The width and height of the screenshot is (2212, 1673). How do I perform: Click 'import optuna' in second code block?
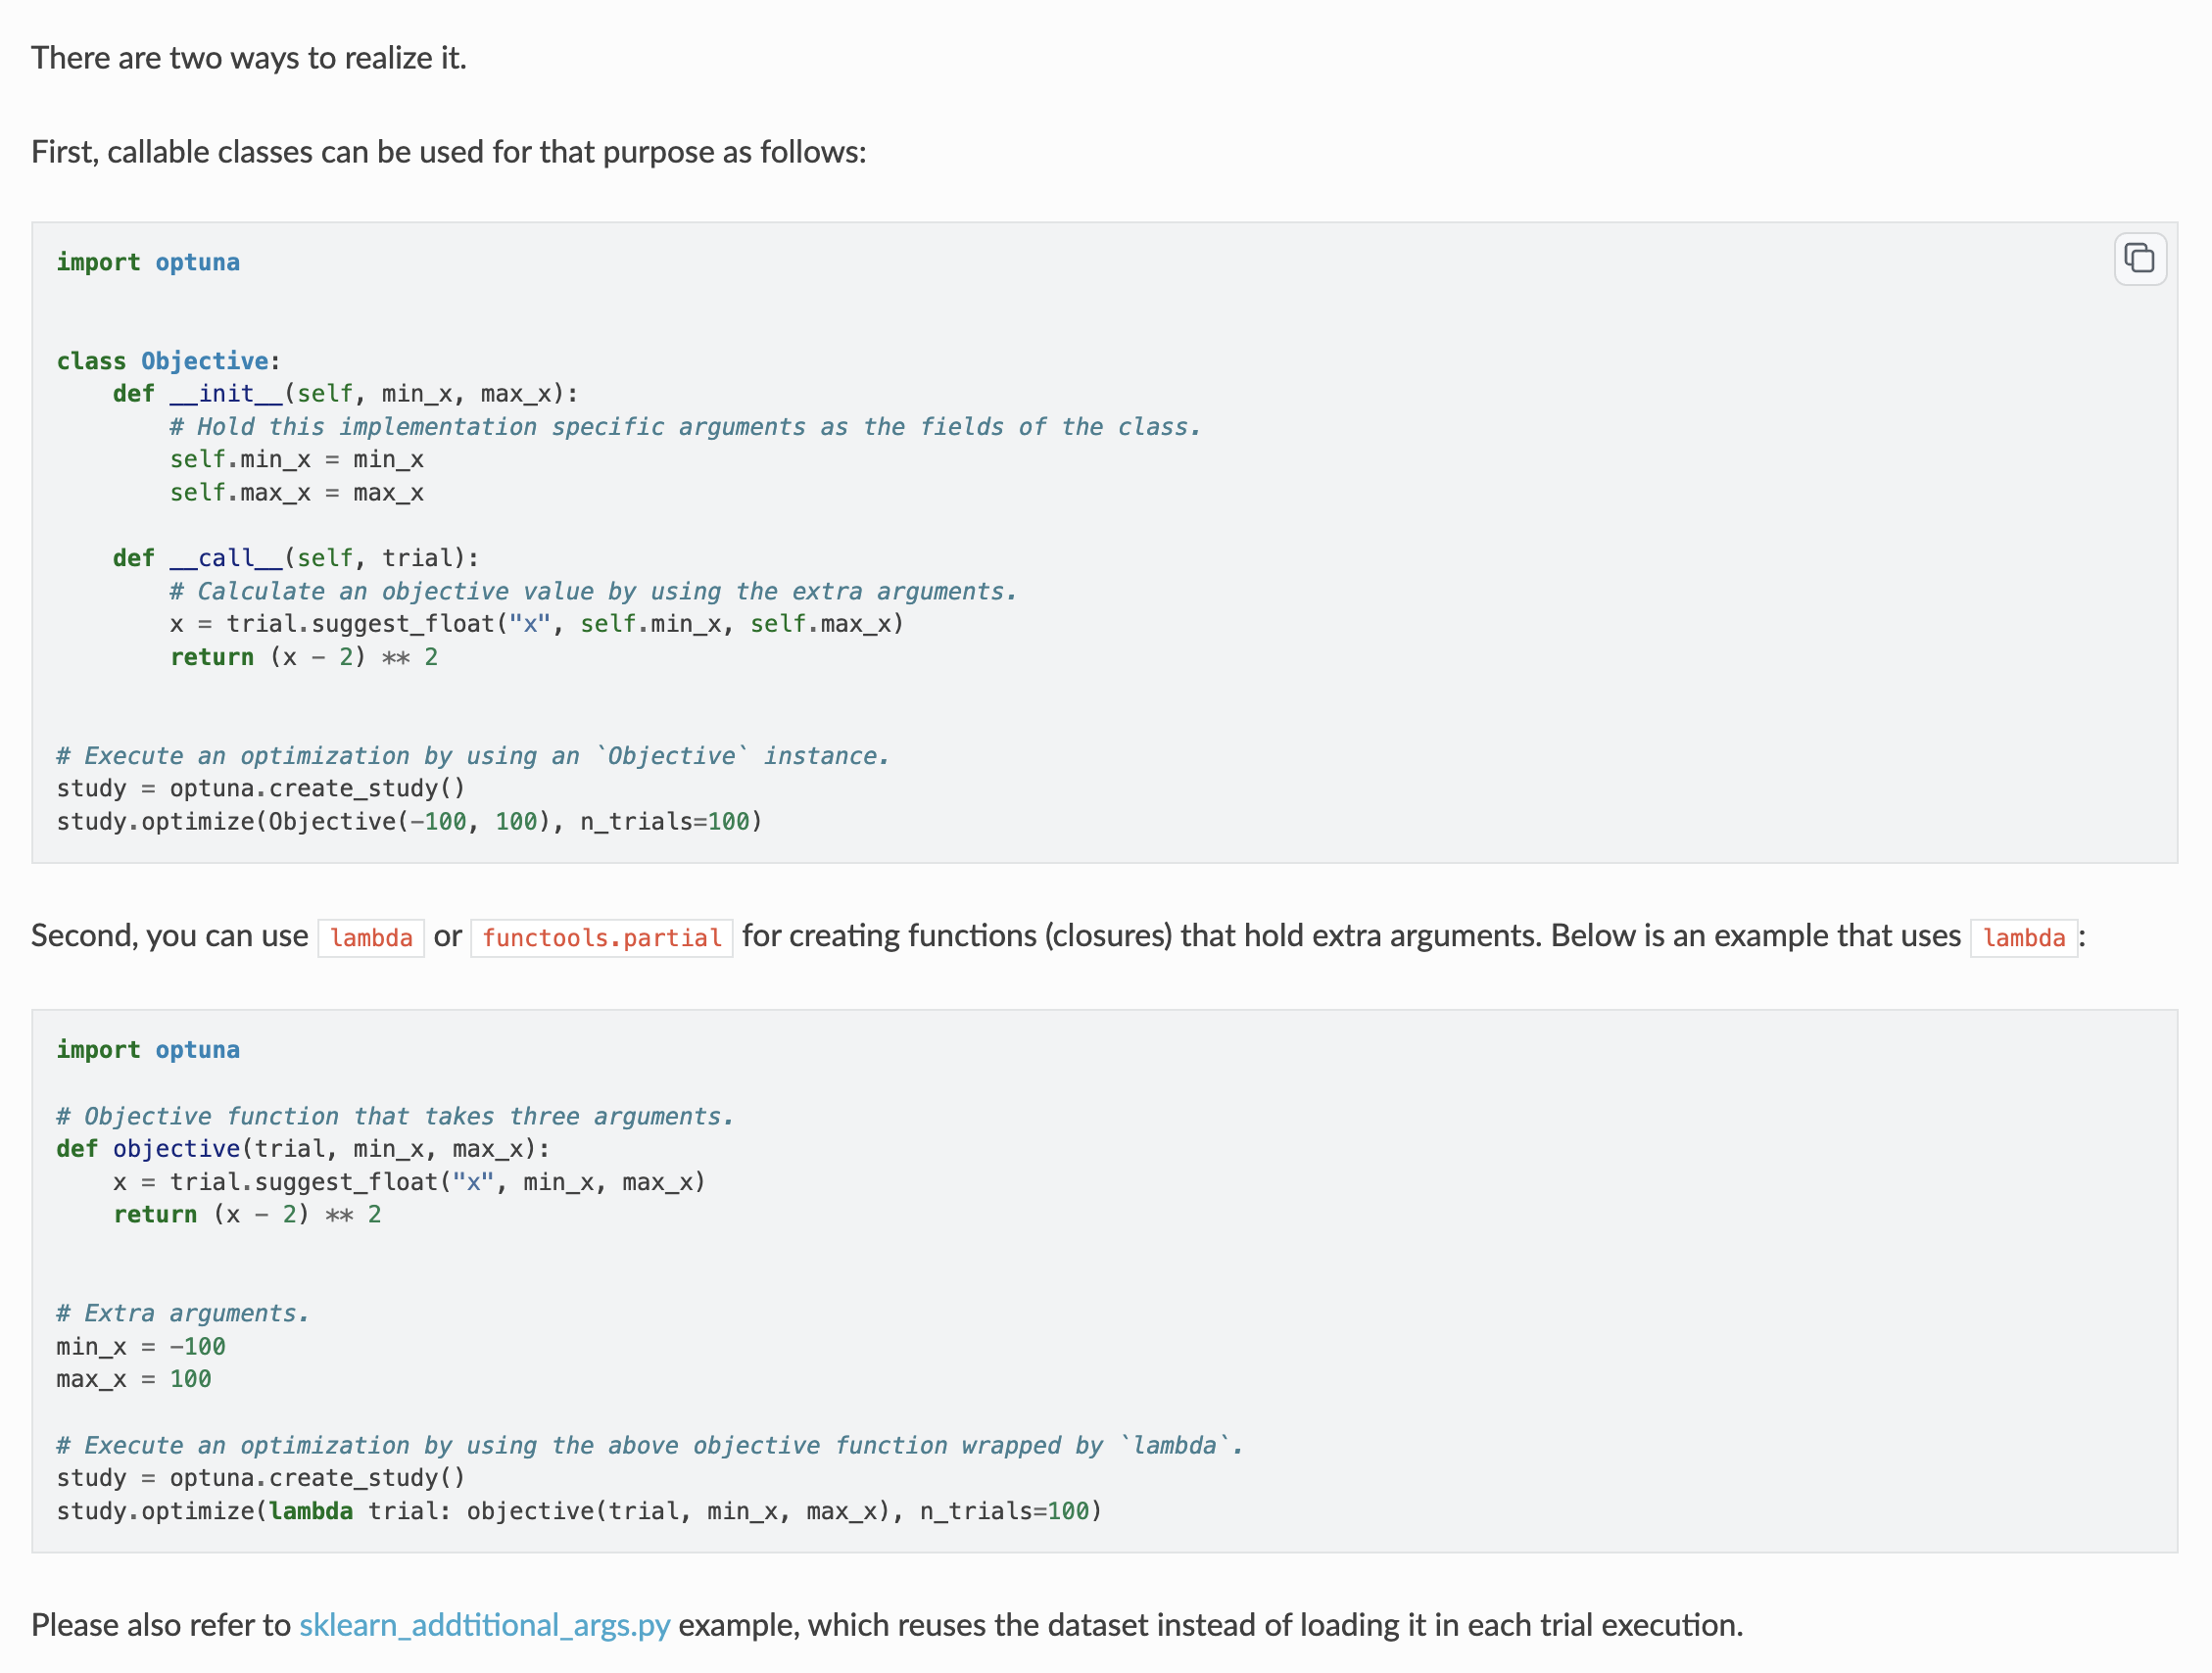pyautogui.click(x=148, y=1050)
